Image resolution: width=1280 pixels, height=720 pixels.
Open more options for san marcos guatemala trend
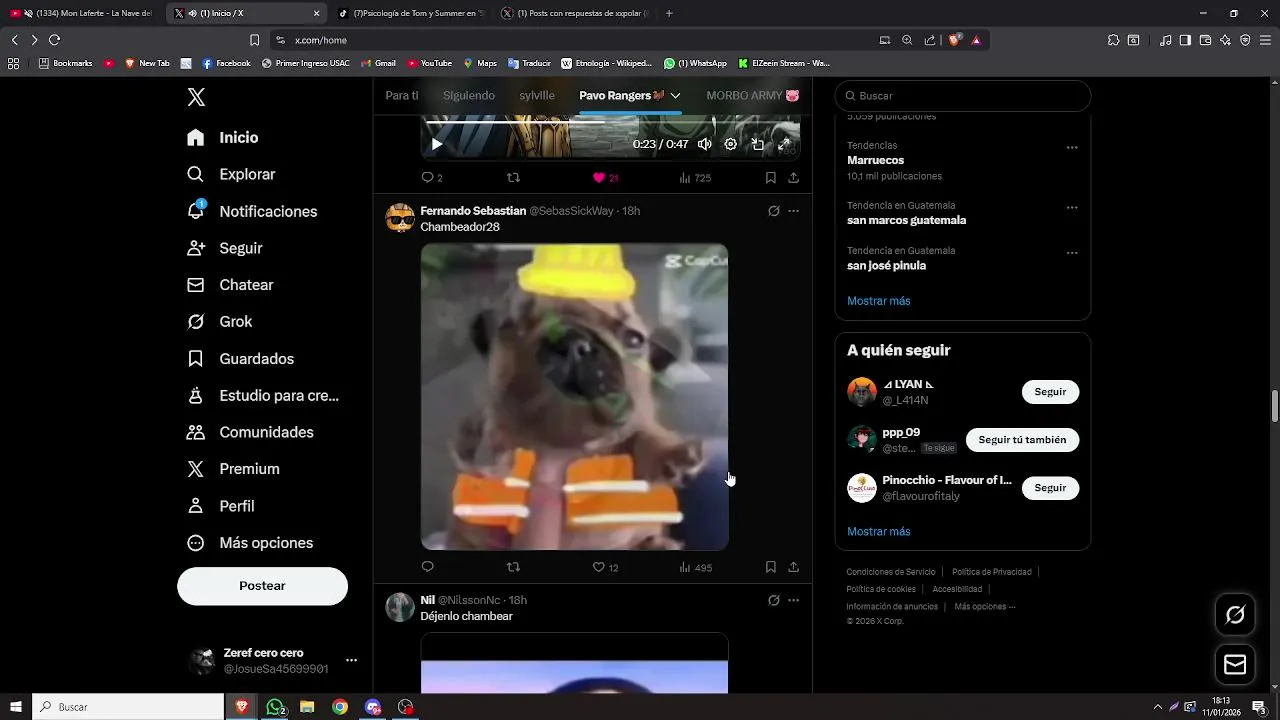click(x=1072, y=208)
